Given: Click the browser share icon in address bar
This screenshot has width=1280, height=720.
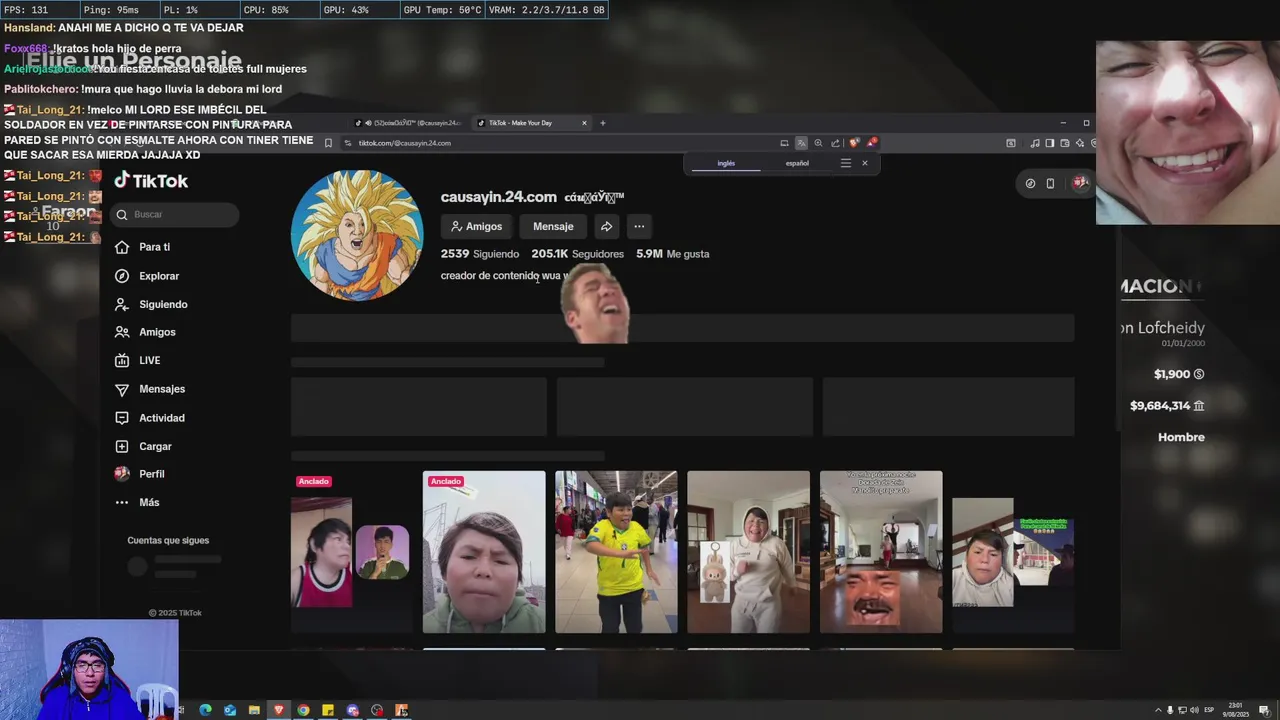Looking at the screenshot, I should pyautogui.click(x=835, y=143).
